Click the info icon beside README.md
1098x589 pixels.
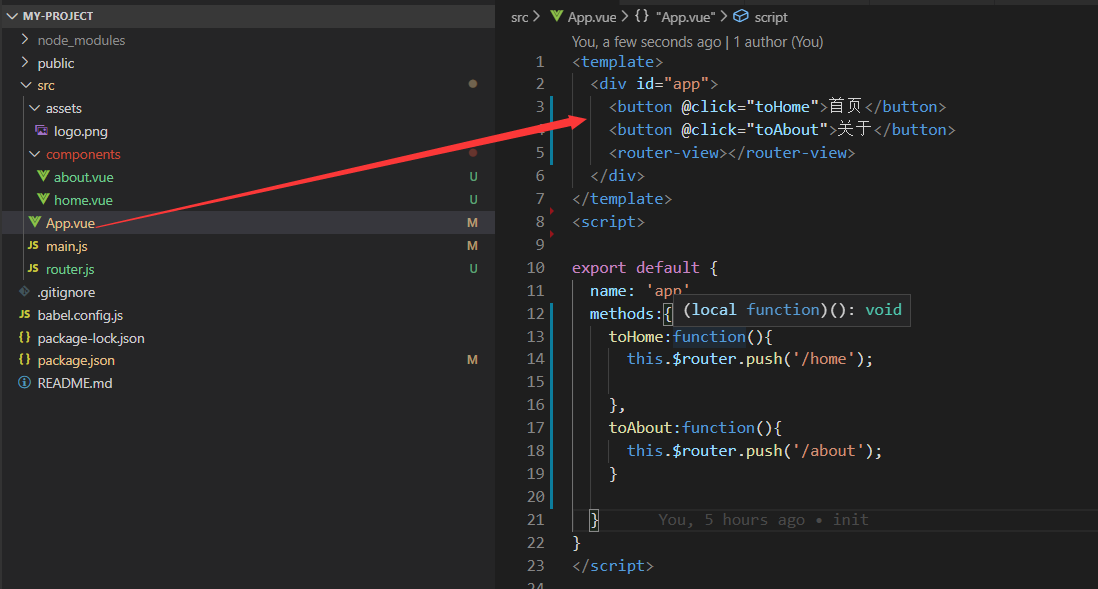pos(25,382)
